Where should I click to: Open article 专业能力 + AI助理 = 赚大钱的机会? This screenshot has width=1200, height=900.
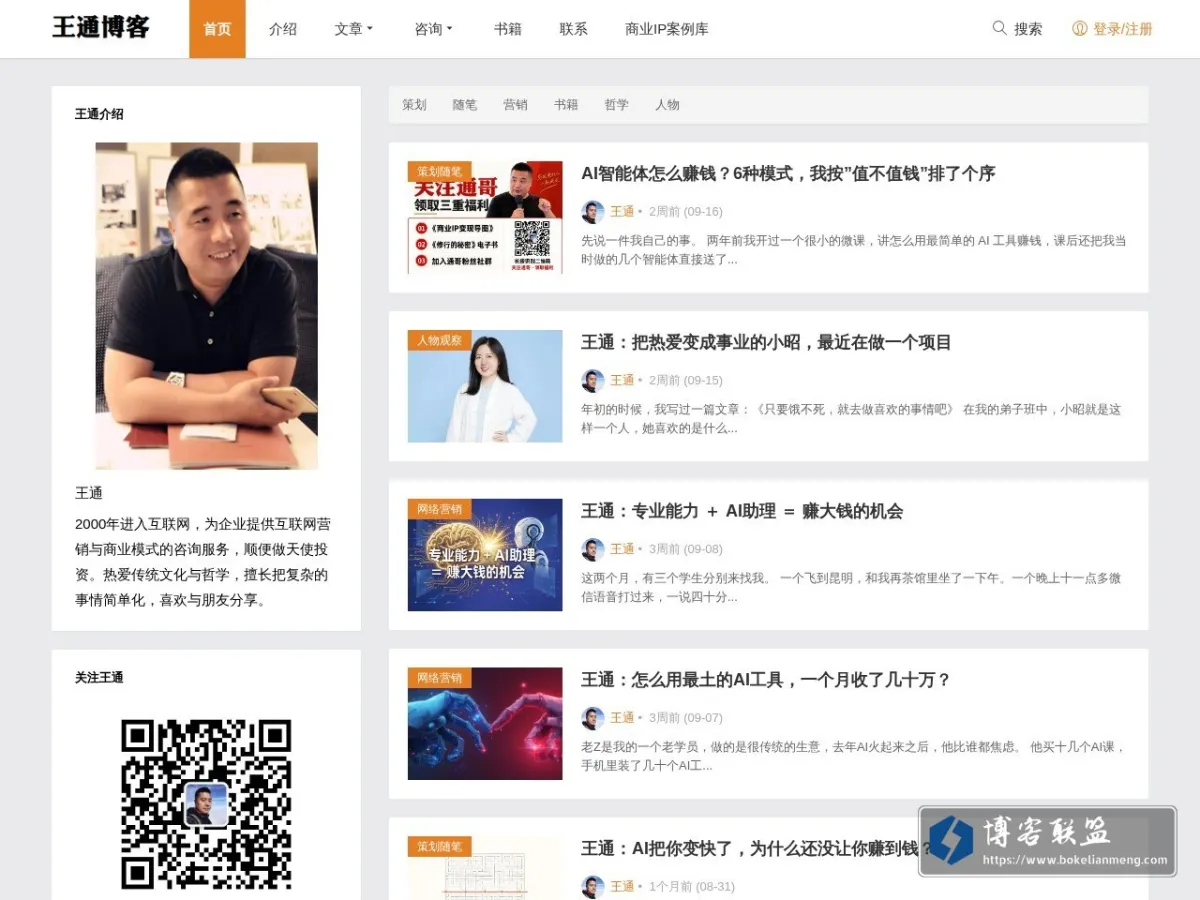click(x=742, y=511)
